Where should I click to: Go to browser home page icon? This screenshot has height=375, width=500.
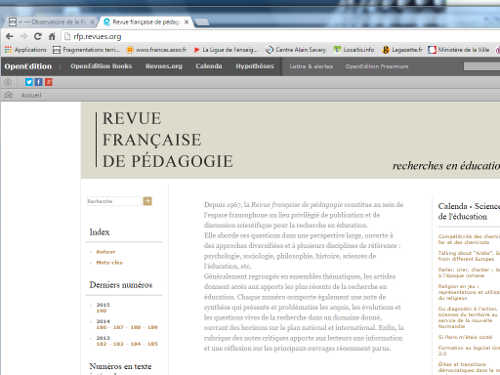tap(52, 36)
